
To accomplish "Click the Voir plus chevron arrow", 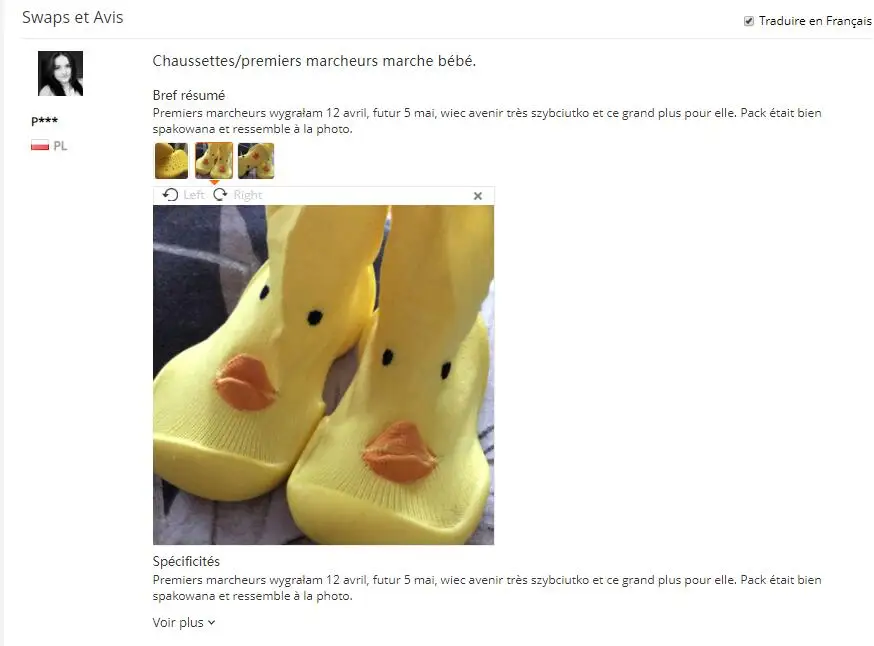I will click(x=211, y=623).
